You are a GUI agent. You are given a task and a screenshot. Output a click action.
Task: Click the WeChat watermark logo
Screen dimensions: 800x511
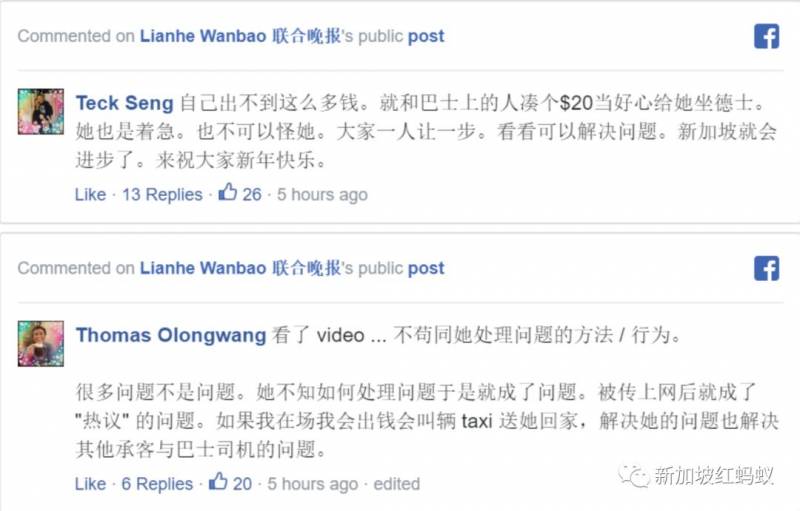pos(634,476)
